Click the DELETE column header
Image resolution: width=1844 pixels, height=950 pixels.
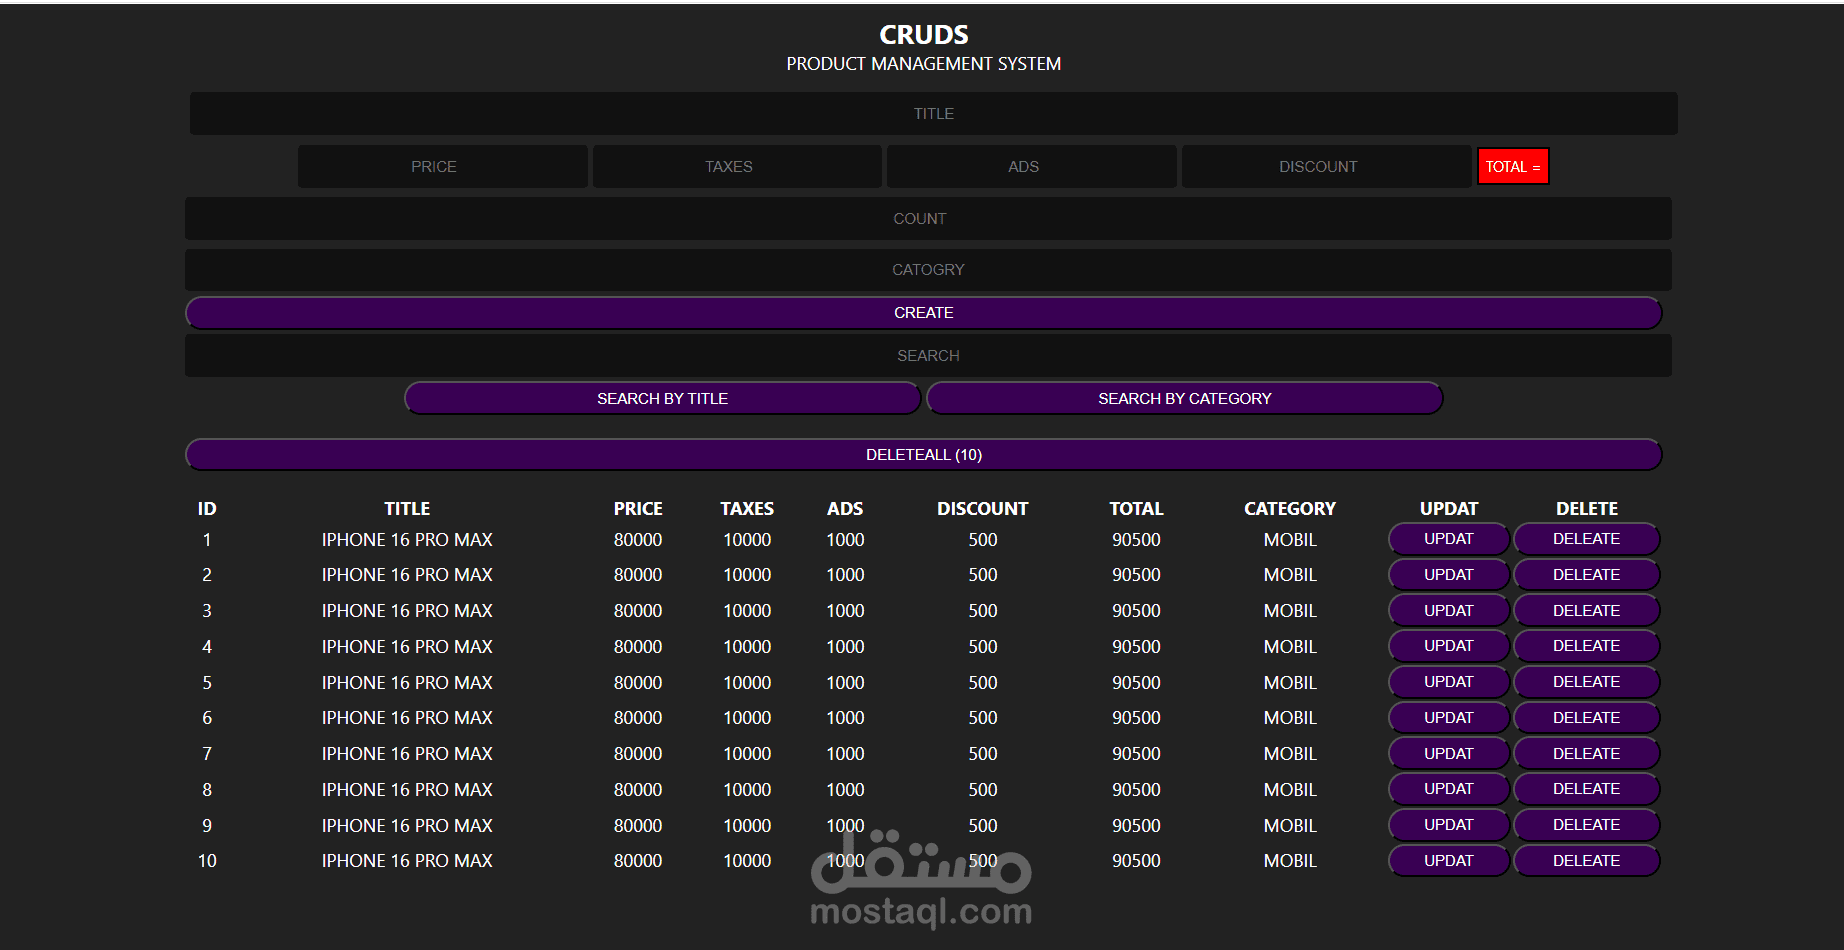coord(1587,509)
